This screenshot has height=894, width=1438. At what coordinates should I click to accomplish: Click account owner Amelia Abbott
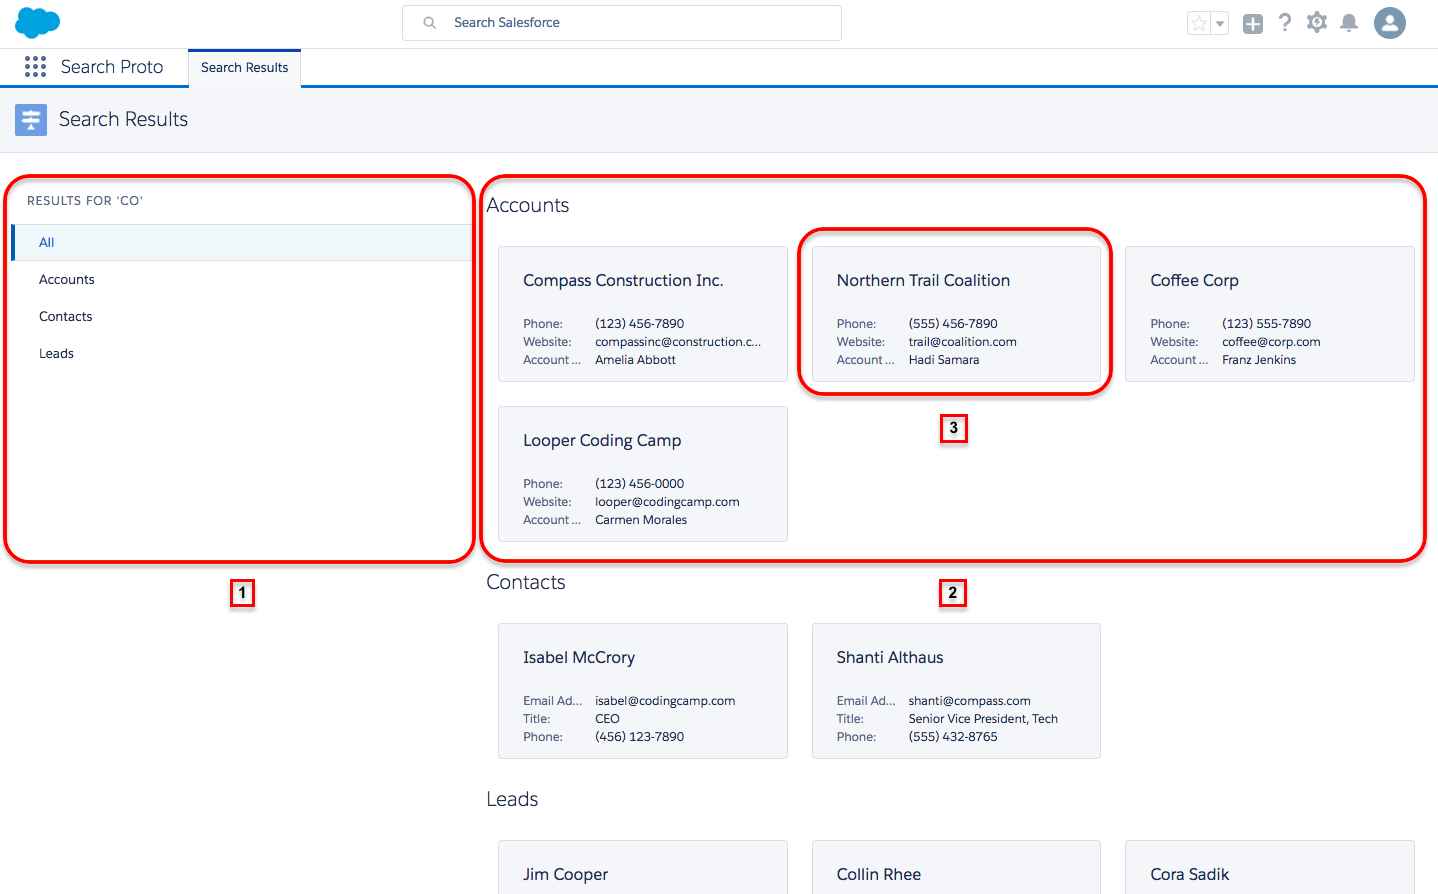pyautogui.click(x=635, y=360)
